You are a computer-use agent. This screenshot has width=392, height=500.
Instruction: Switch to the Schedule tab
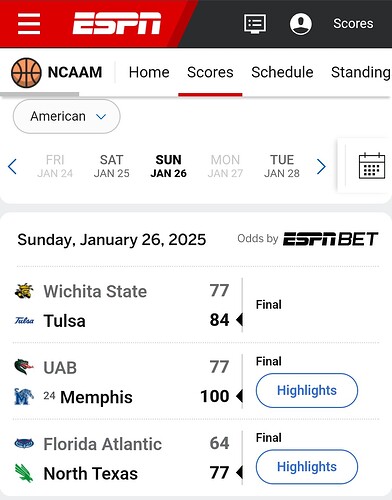click(282, 72)
